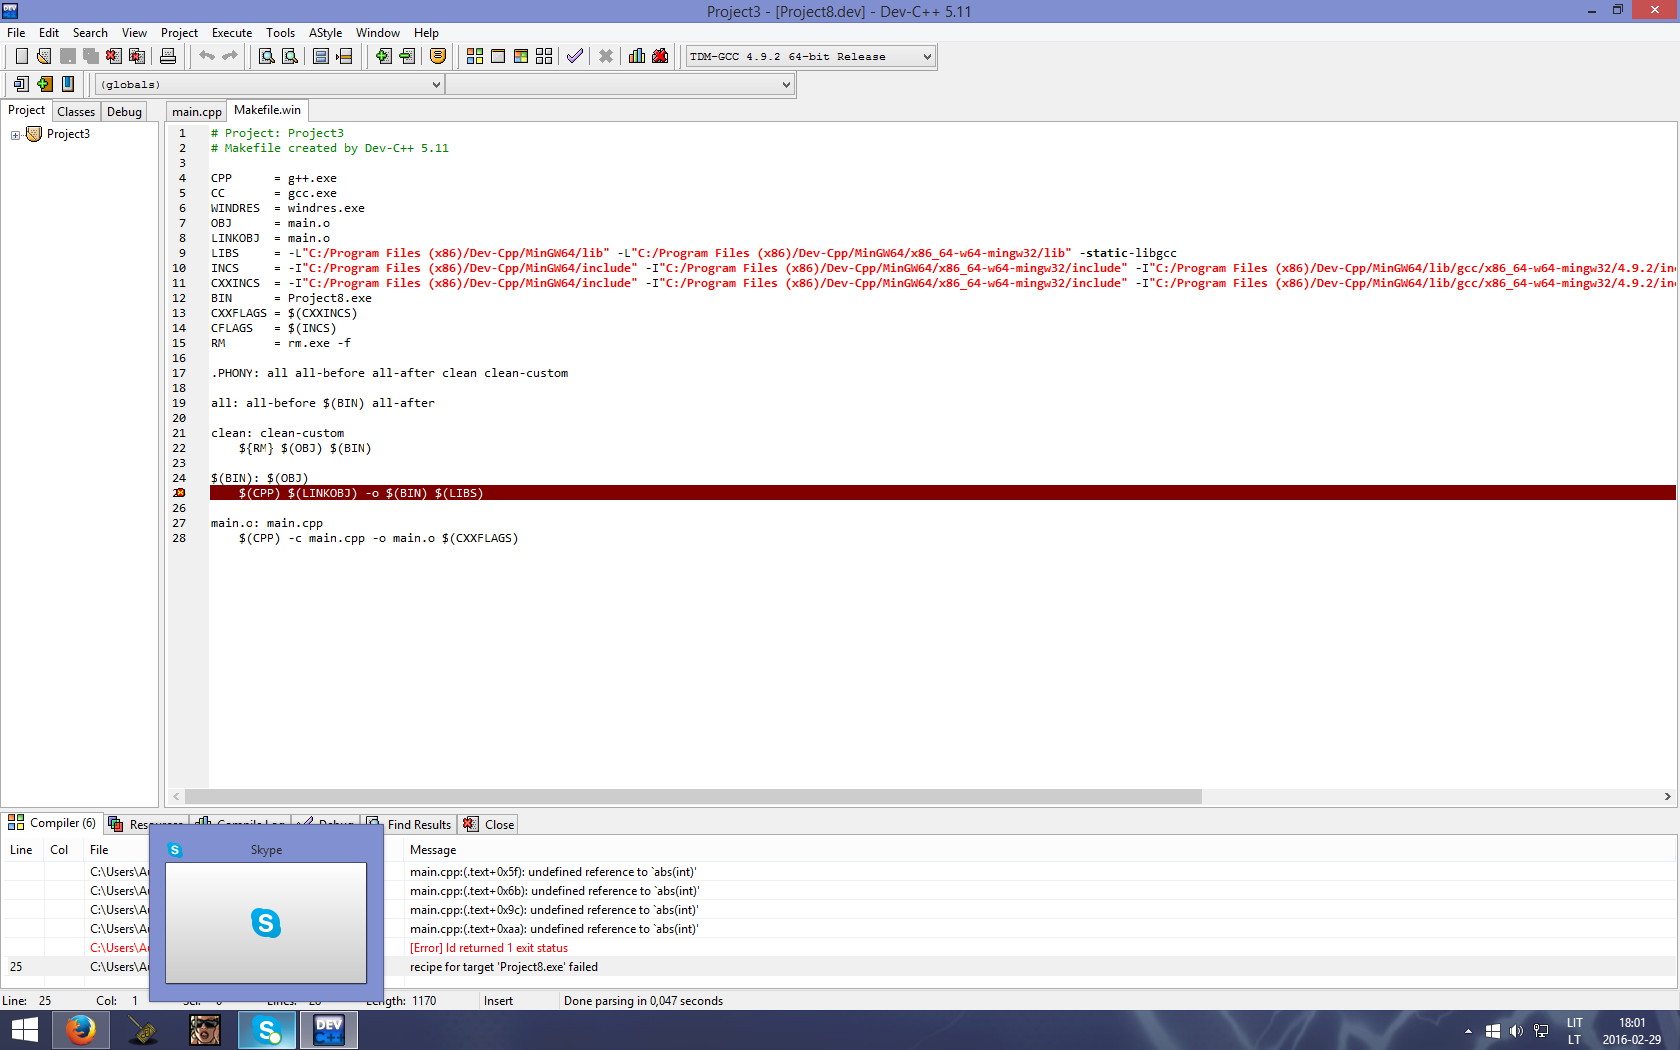Viewport: 1680px width, 1050px height.
Task: Select the Project3 item in project tree
Action: pyautogui.click(x=68, y=134)
